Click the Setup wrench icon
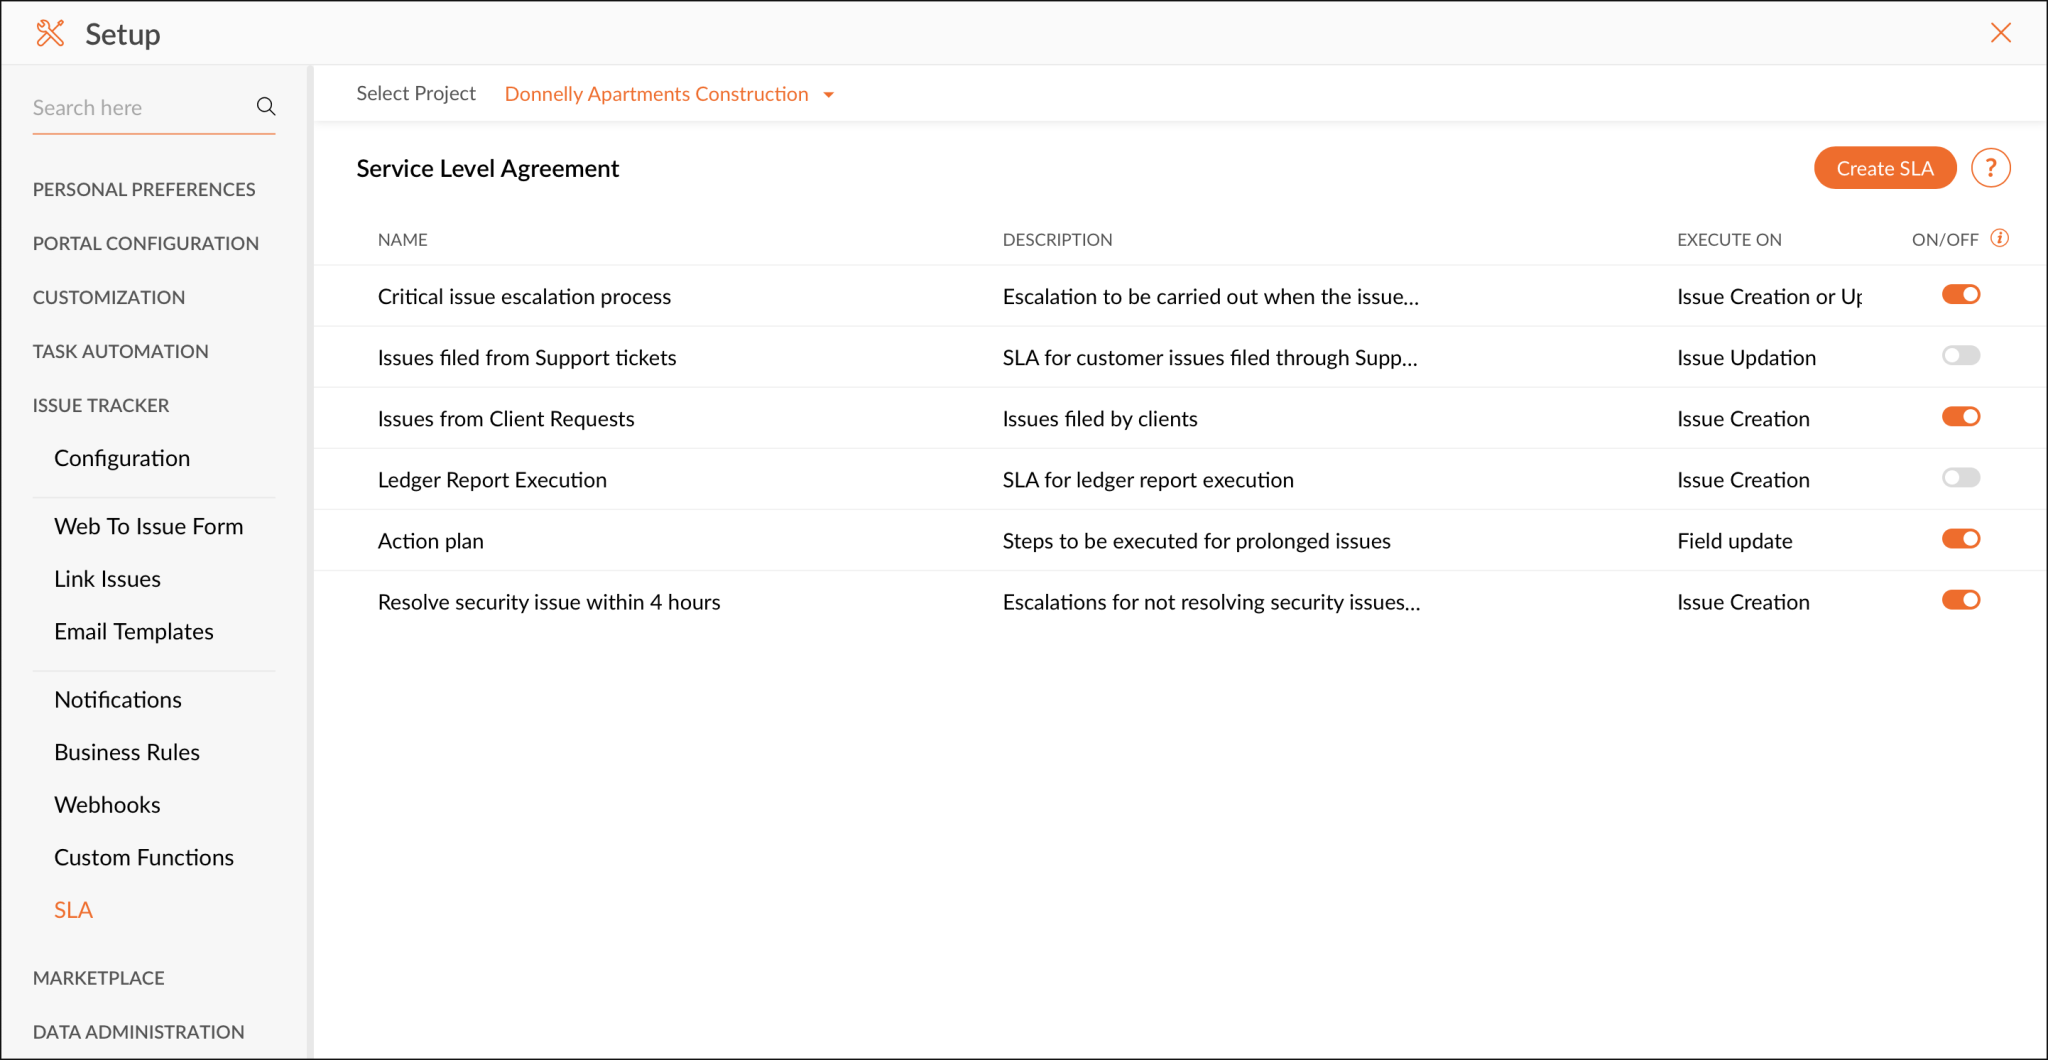Screen dimensions: 2048x1060 click(48, 32)
